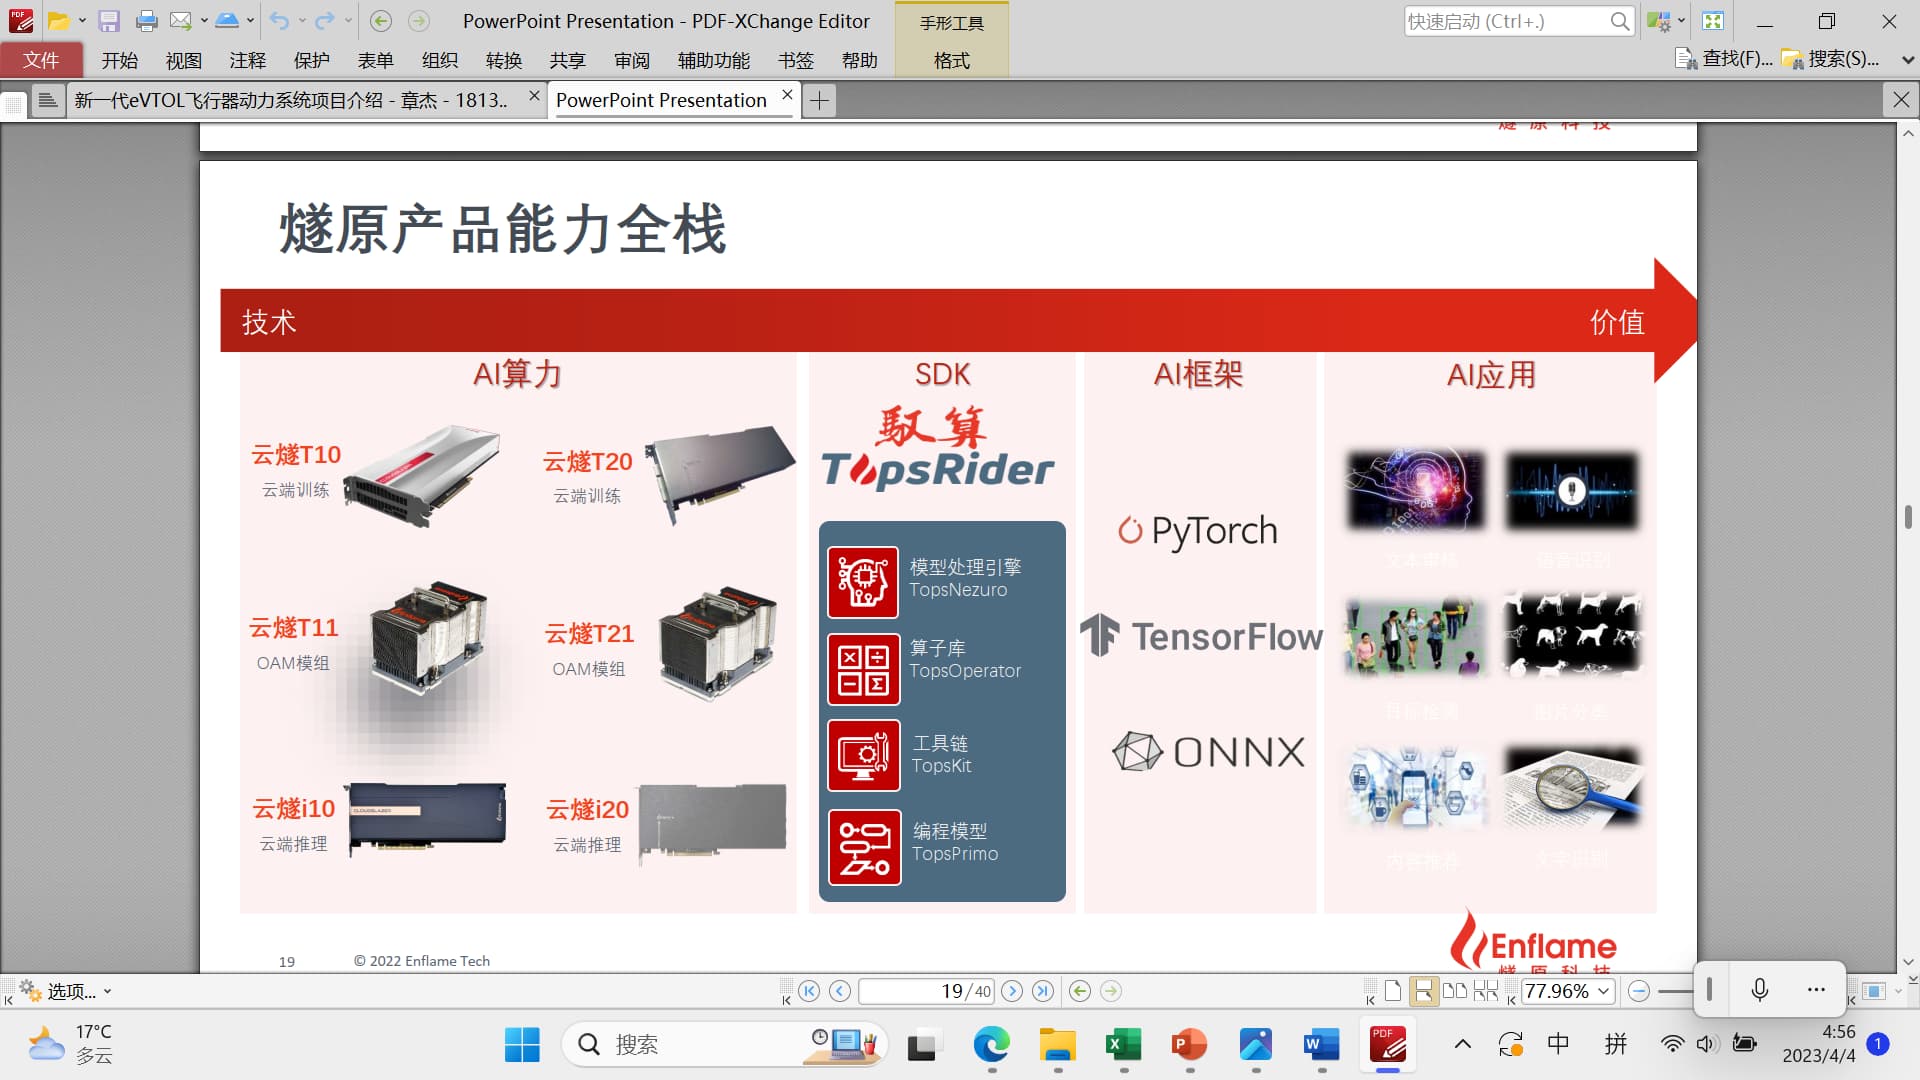
Task: Click the quick launch search box
Action: point(1518,21)
